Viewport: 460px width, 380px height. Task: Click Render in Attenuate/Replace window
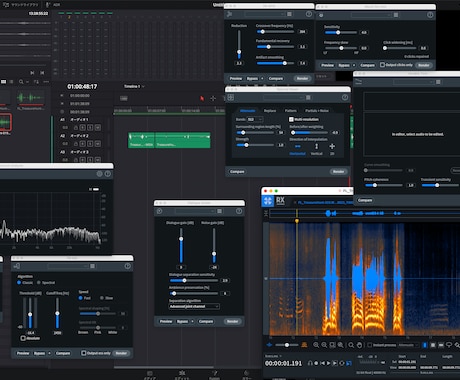click(x=338, y=171)
